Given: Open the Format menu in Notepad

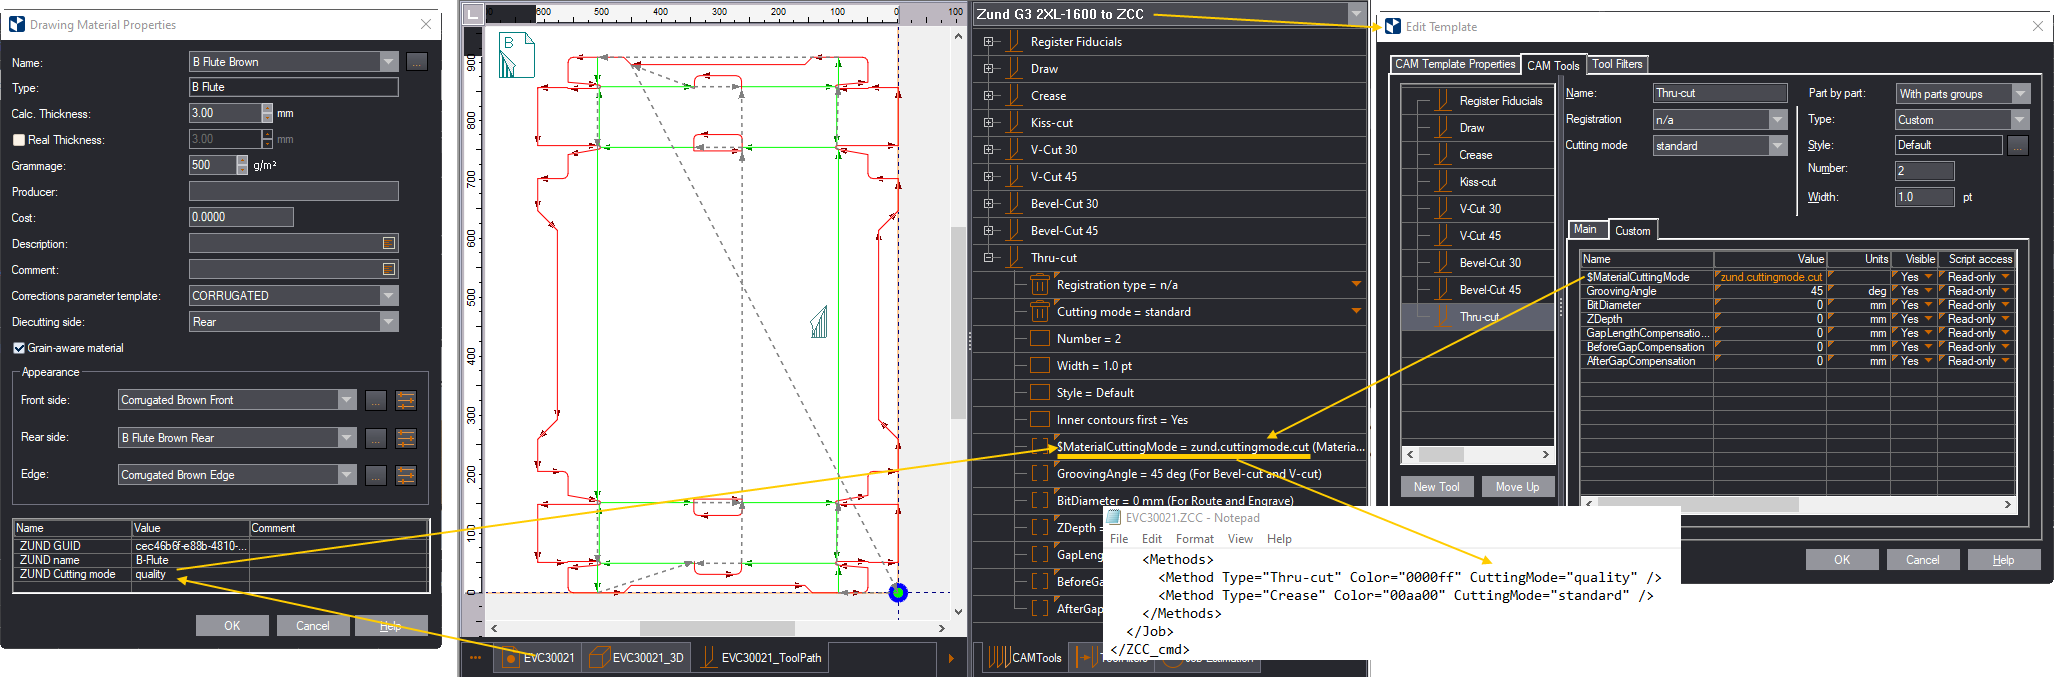Looking at the screenshot, I should tap(1194, 539).
